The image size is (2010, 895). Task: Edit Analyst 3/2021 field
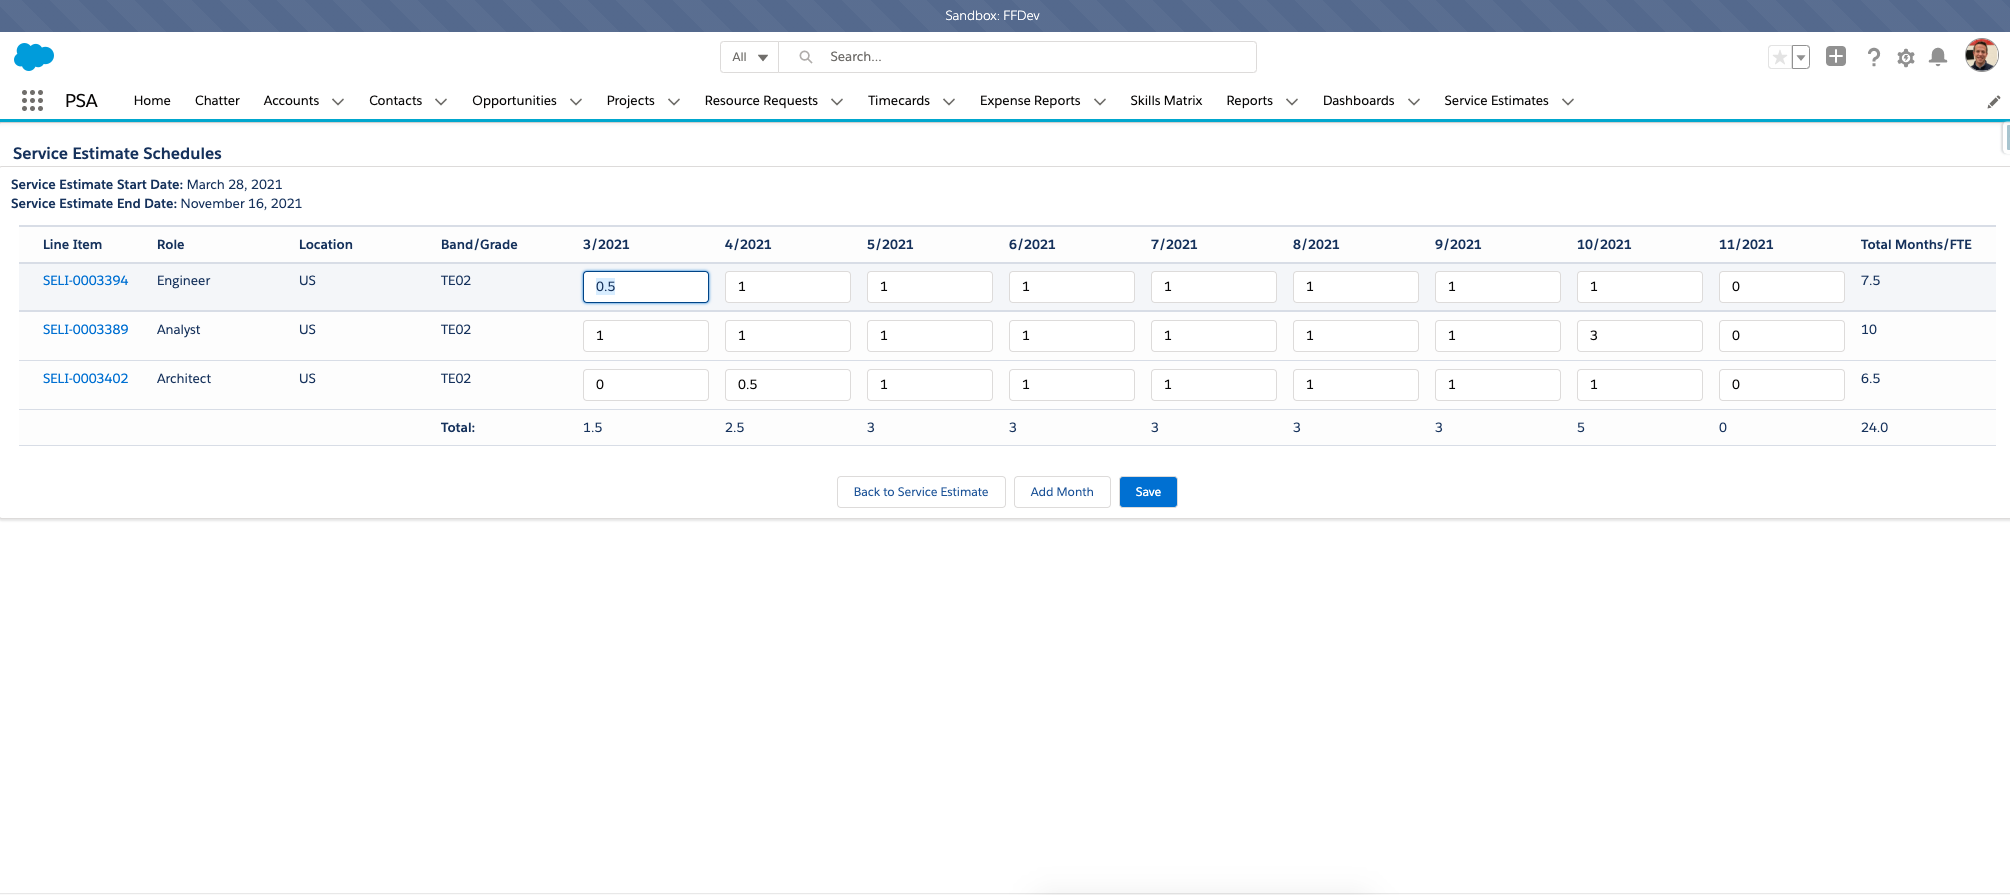click(646, 336)
